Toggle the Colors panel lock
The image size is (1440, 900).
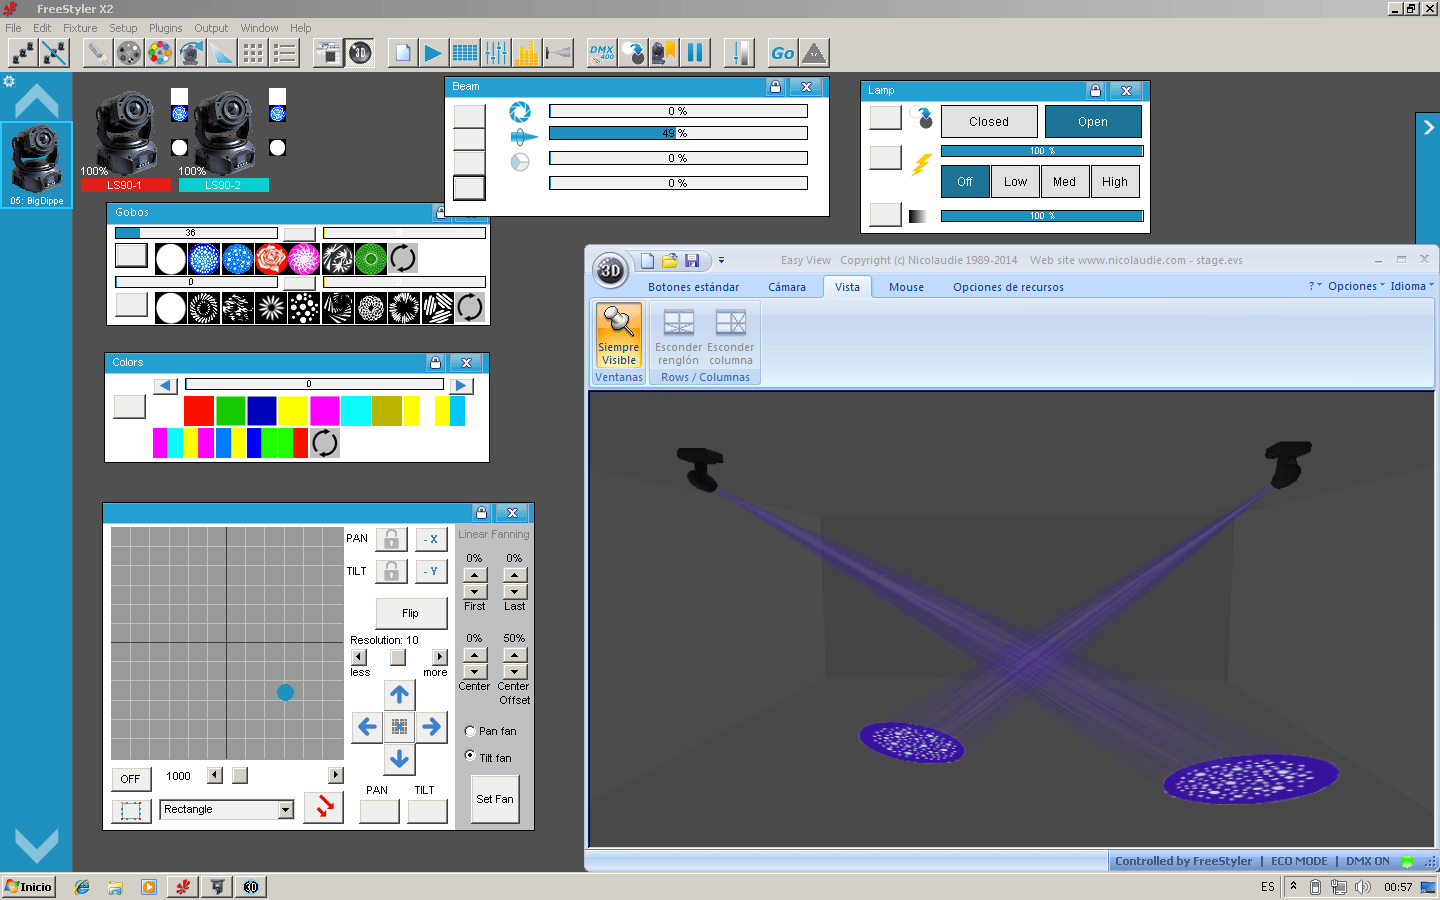click(x=435, y=362)
